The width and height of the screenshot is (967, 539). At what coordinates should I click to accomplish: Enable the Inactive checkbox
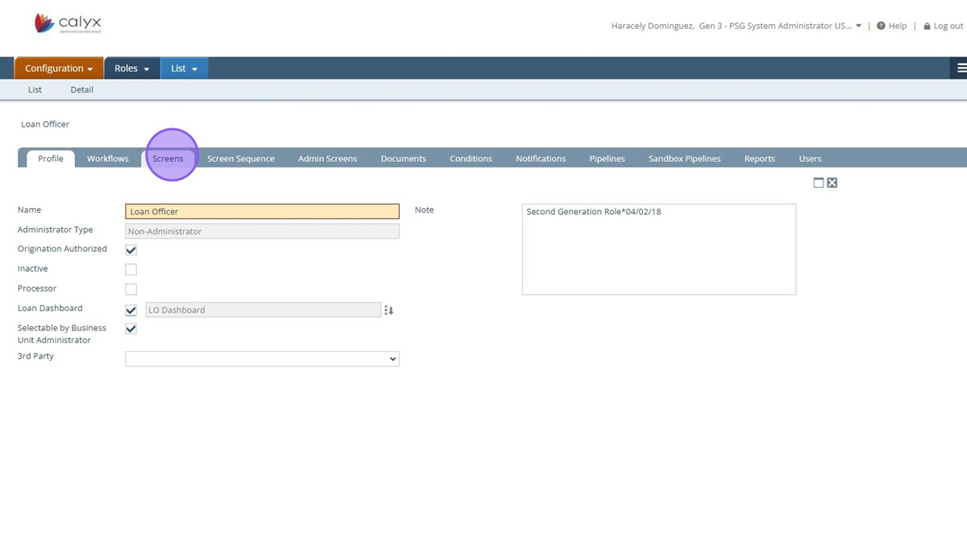pos(131,269)
